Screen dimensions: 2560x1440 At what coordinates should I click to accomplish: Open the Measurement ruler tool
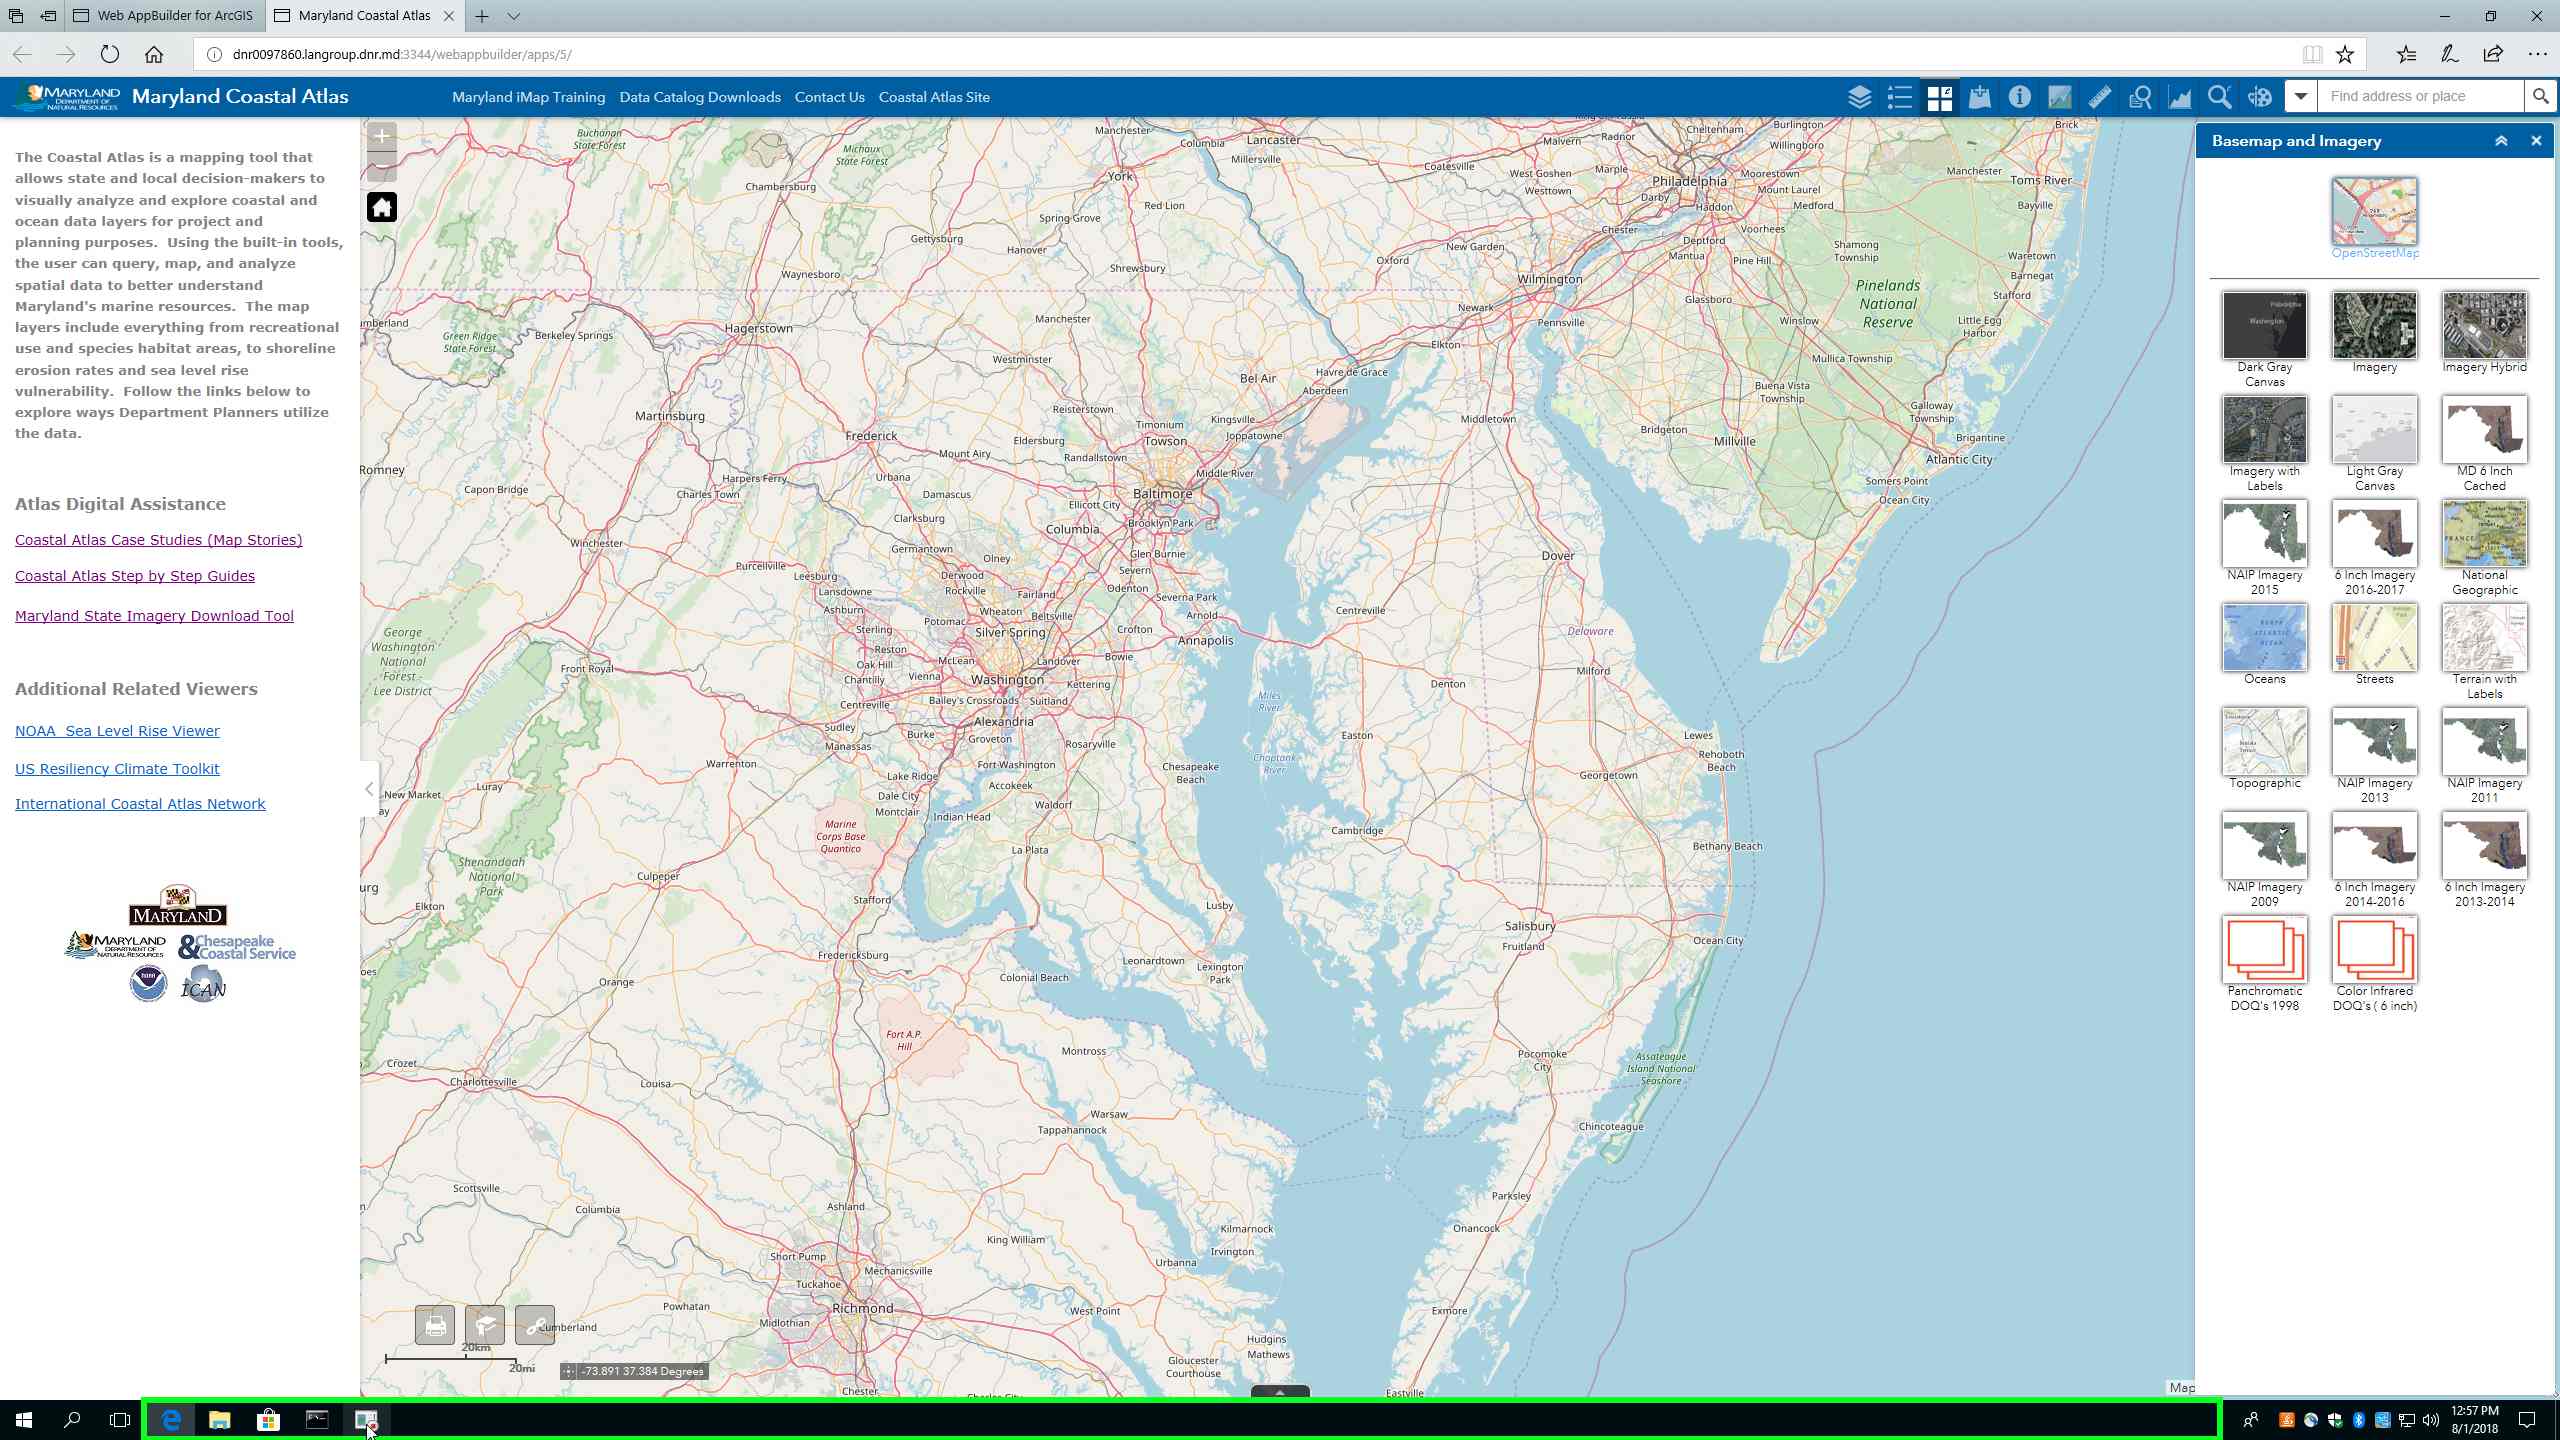tap(2099, 97)
